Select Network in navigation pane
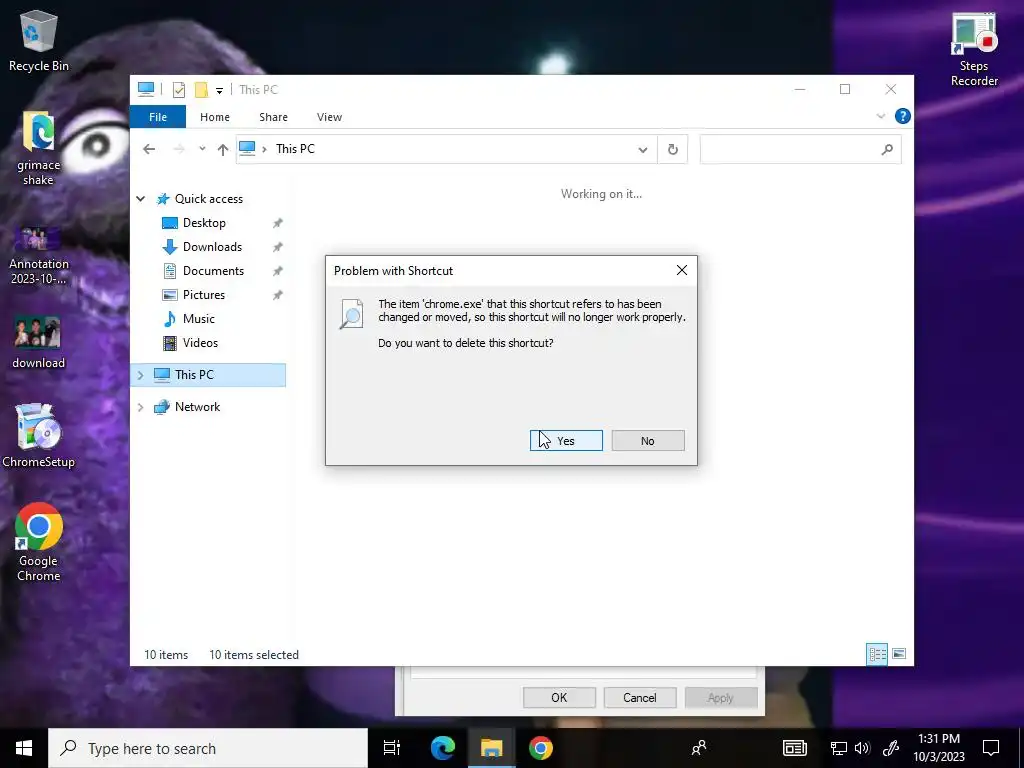Image resolution: width=1024 pixels, height=768 pixels. pyautogui.click(x=197, y=407)
